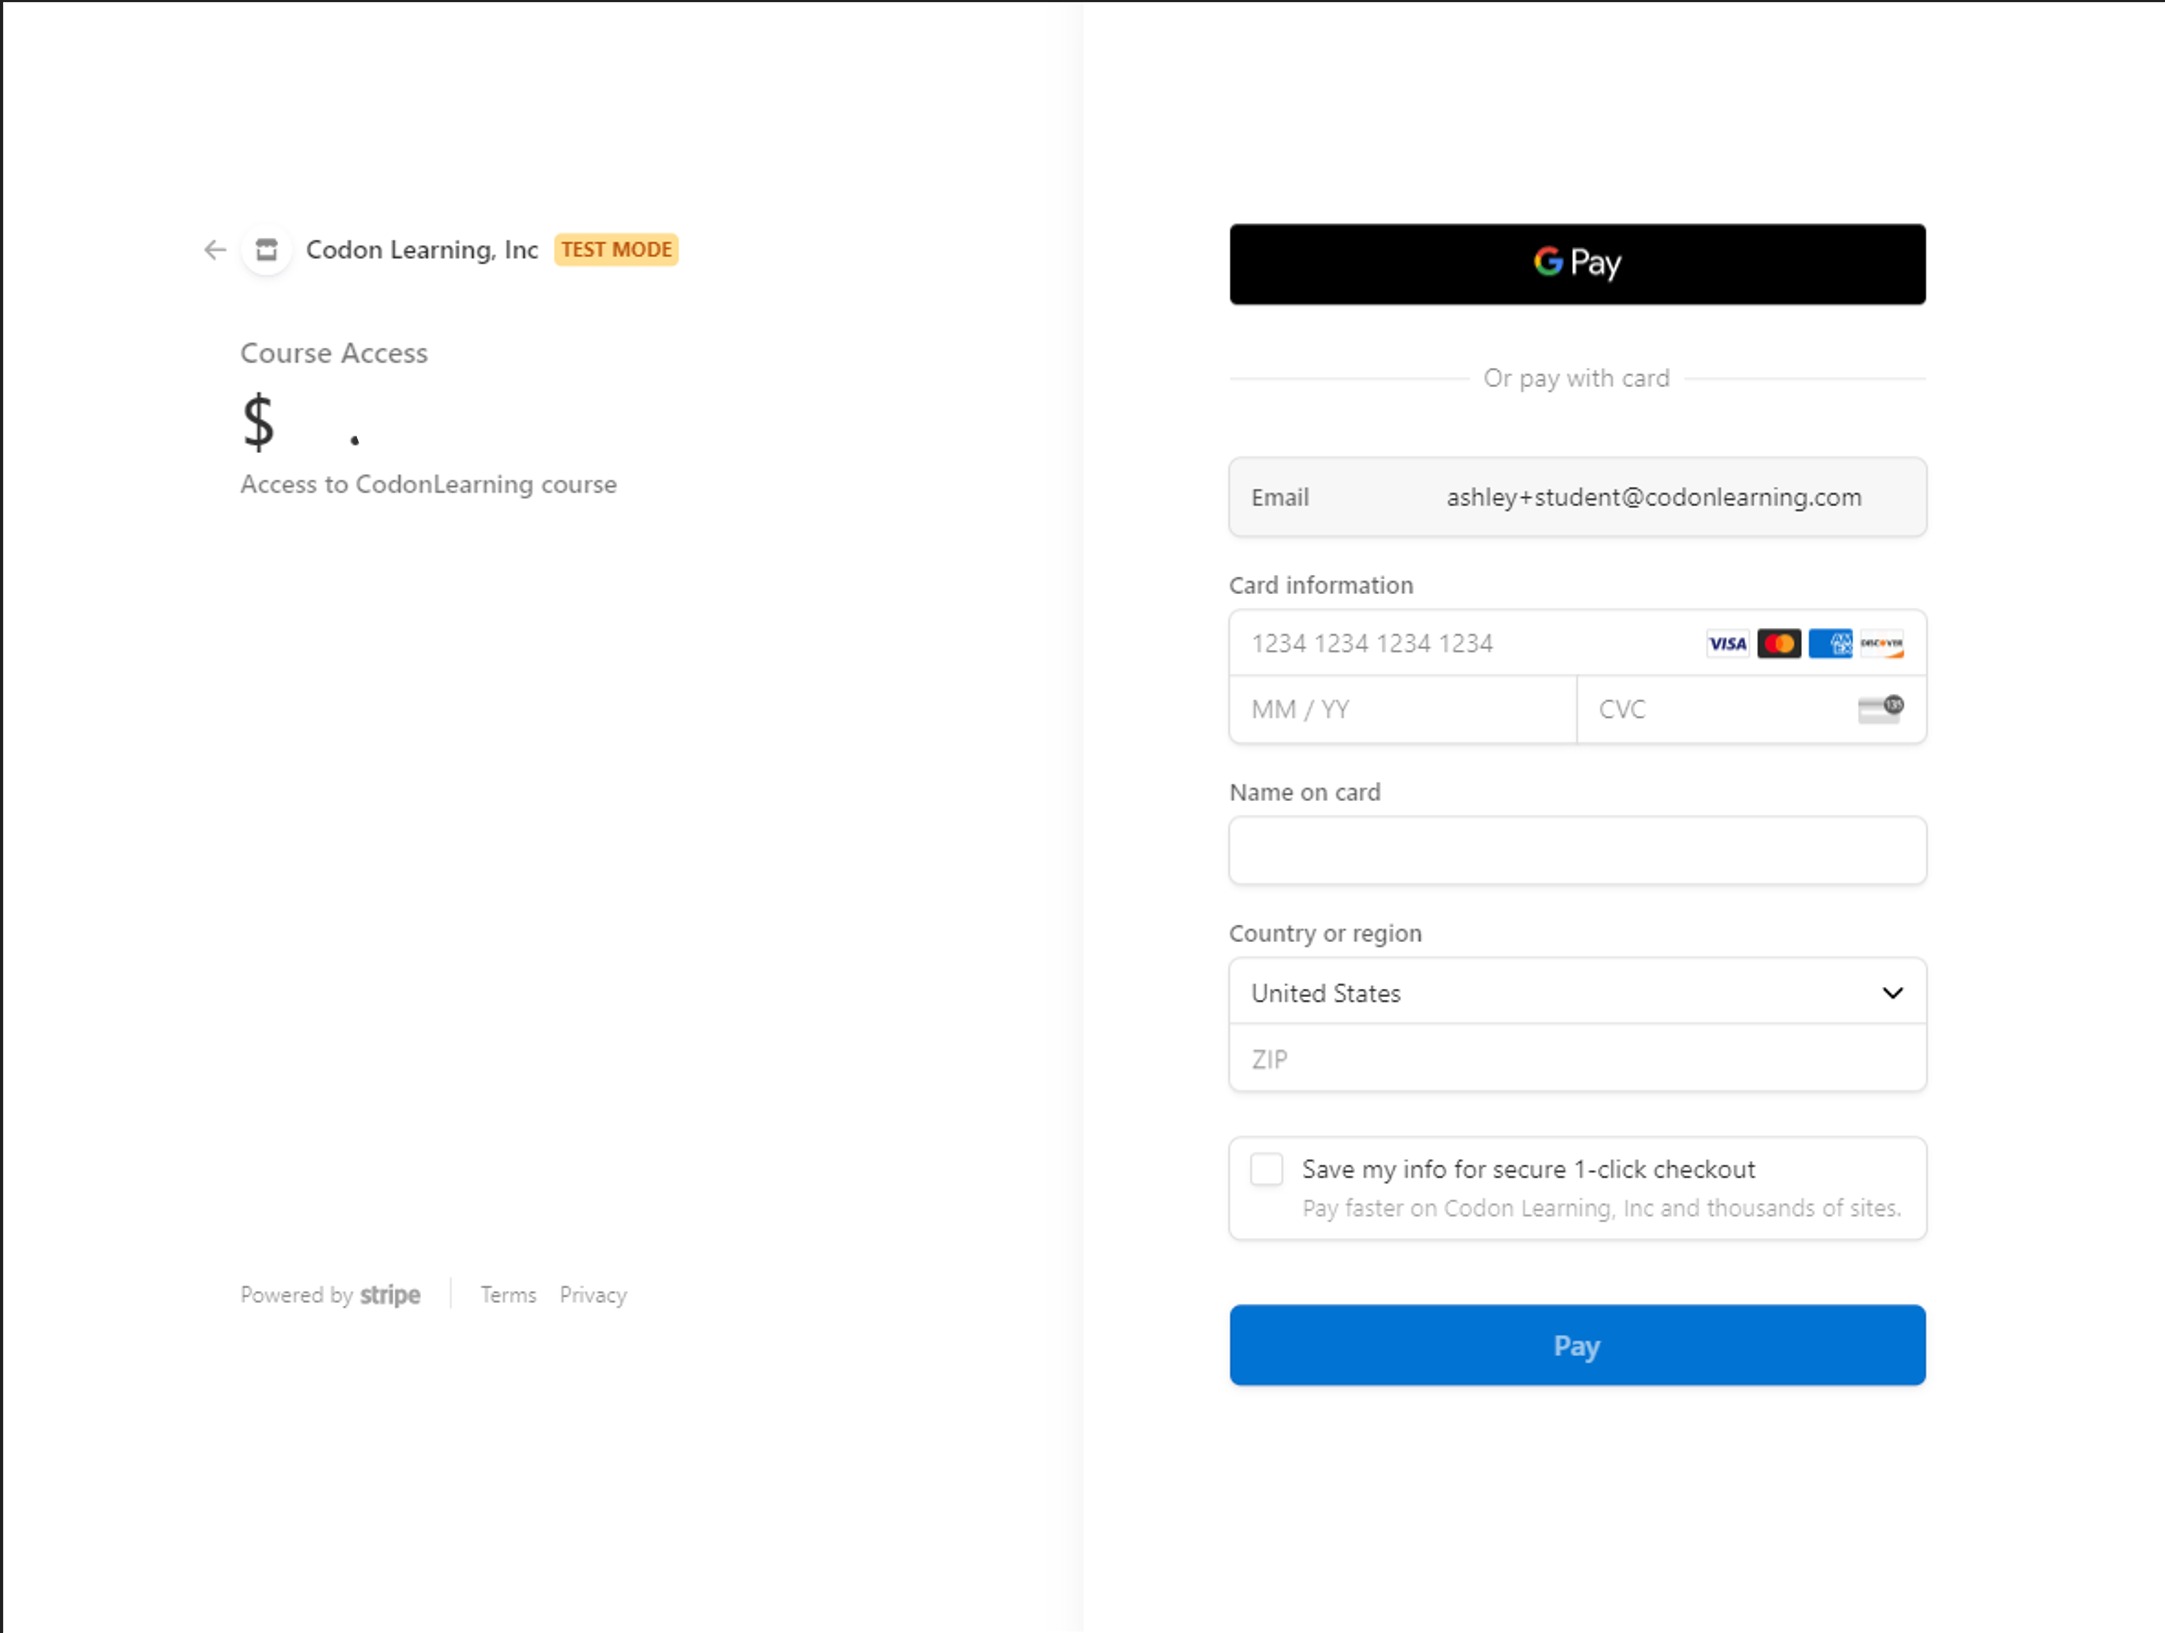Click the Codon Learning store icon
This screenshot has width=2165, height=1633.
pyautogui.click(x=266, y=250)
